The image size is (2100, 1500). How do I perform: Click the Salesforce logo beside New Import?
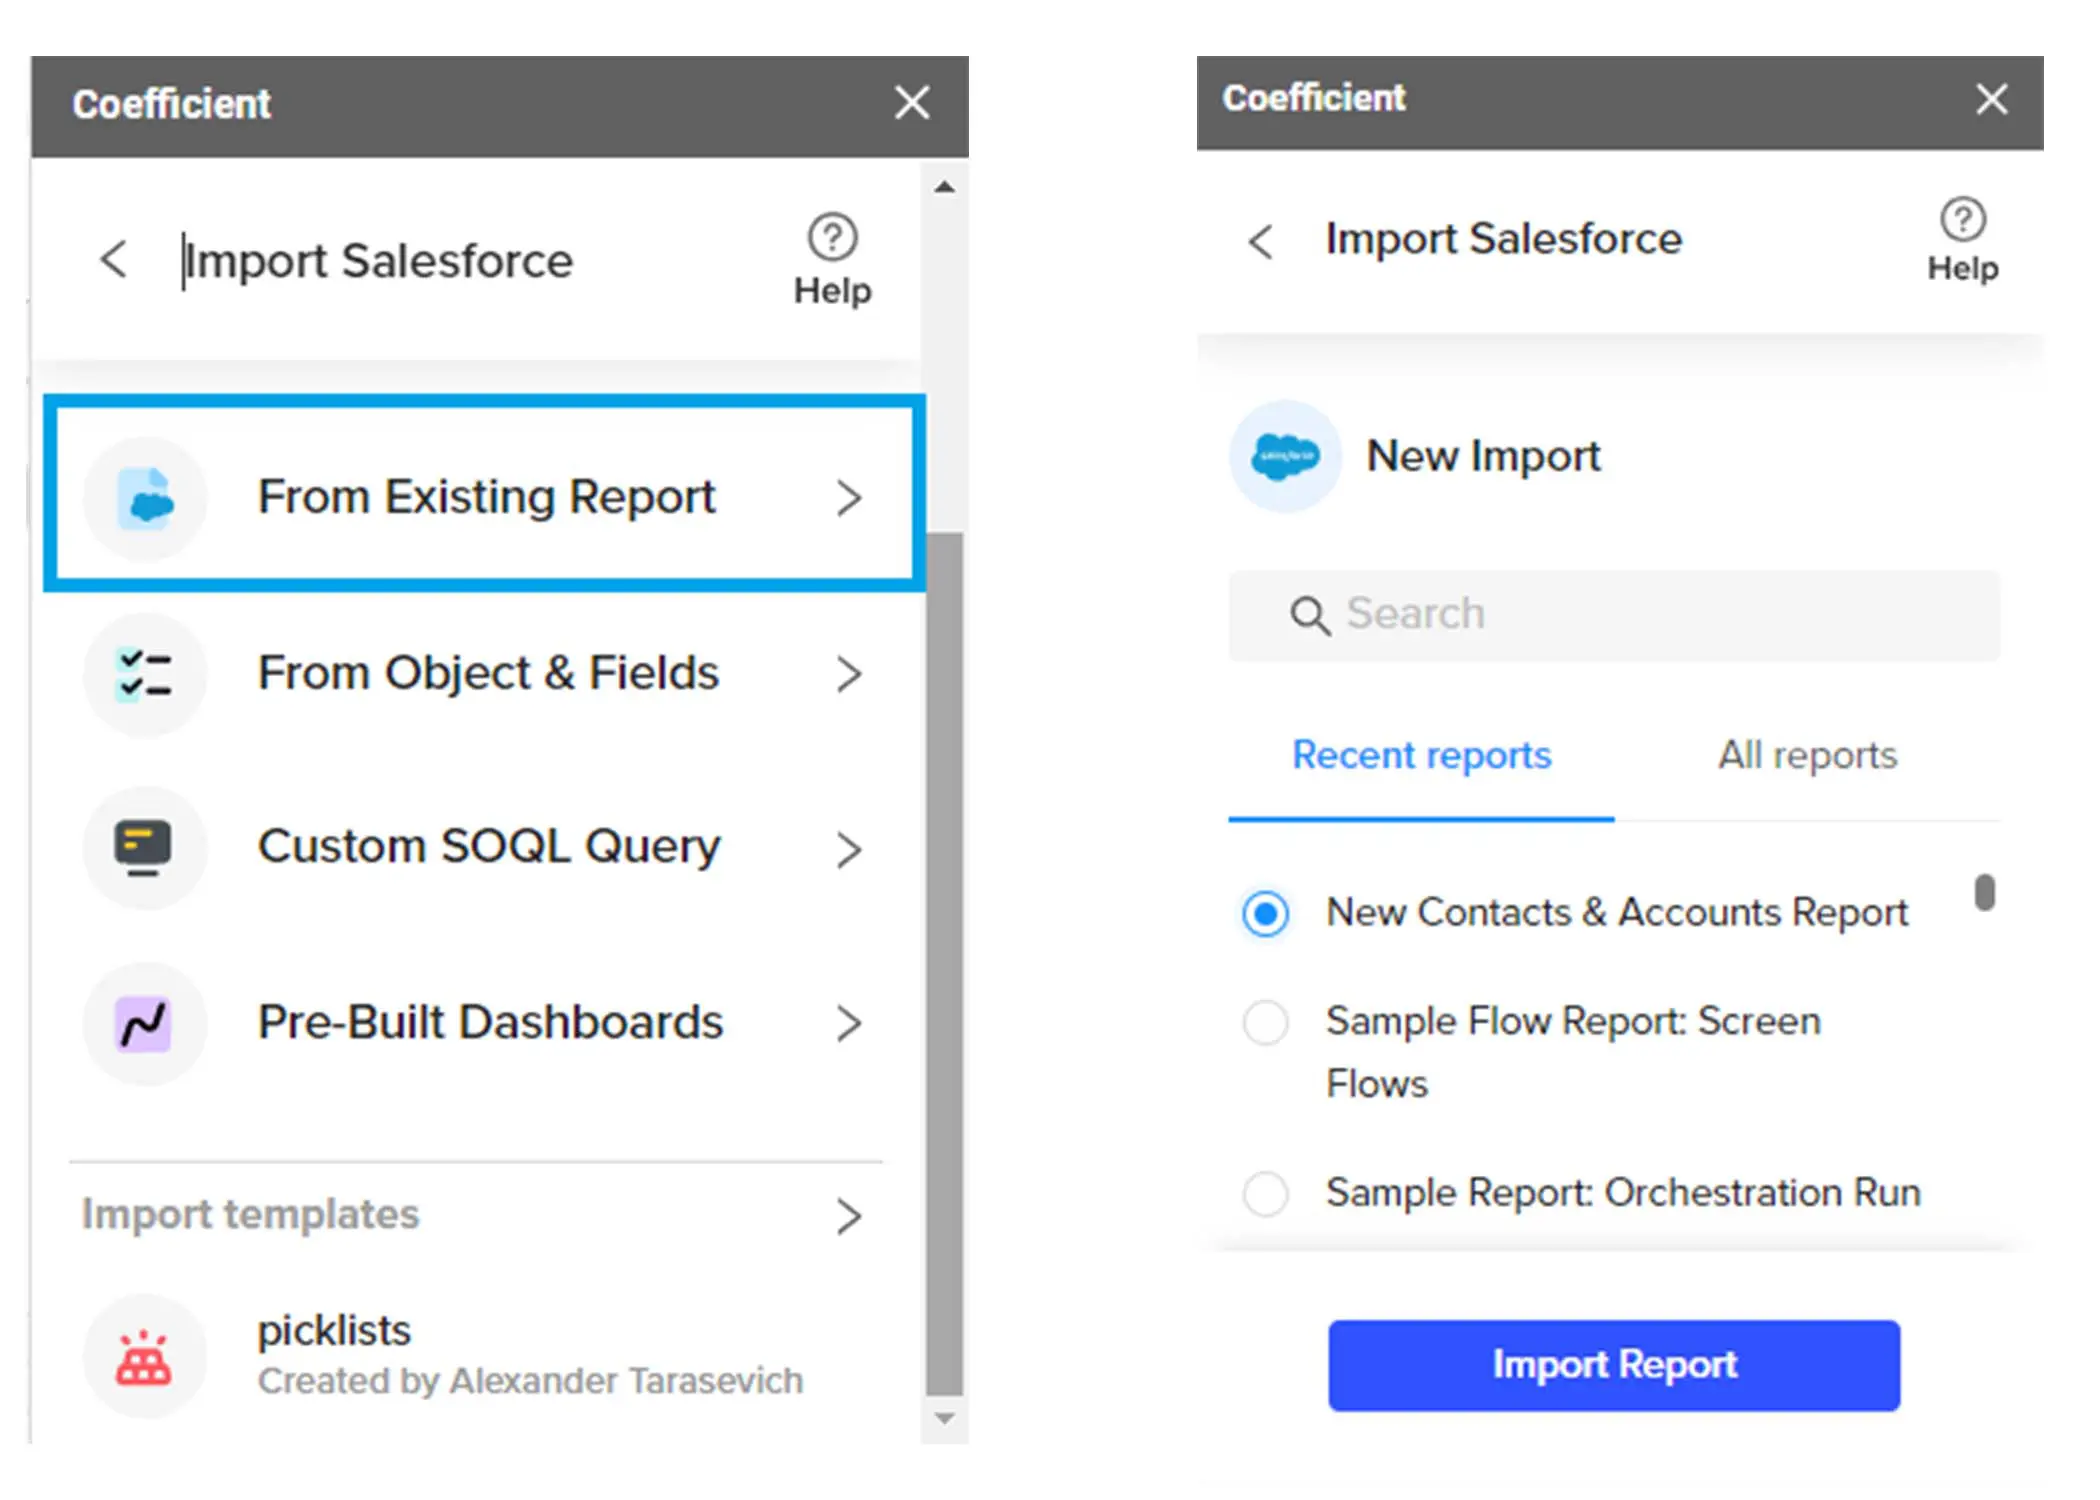click(x=1285, y=457)
